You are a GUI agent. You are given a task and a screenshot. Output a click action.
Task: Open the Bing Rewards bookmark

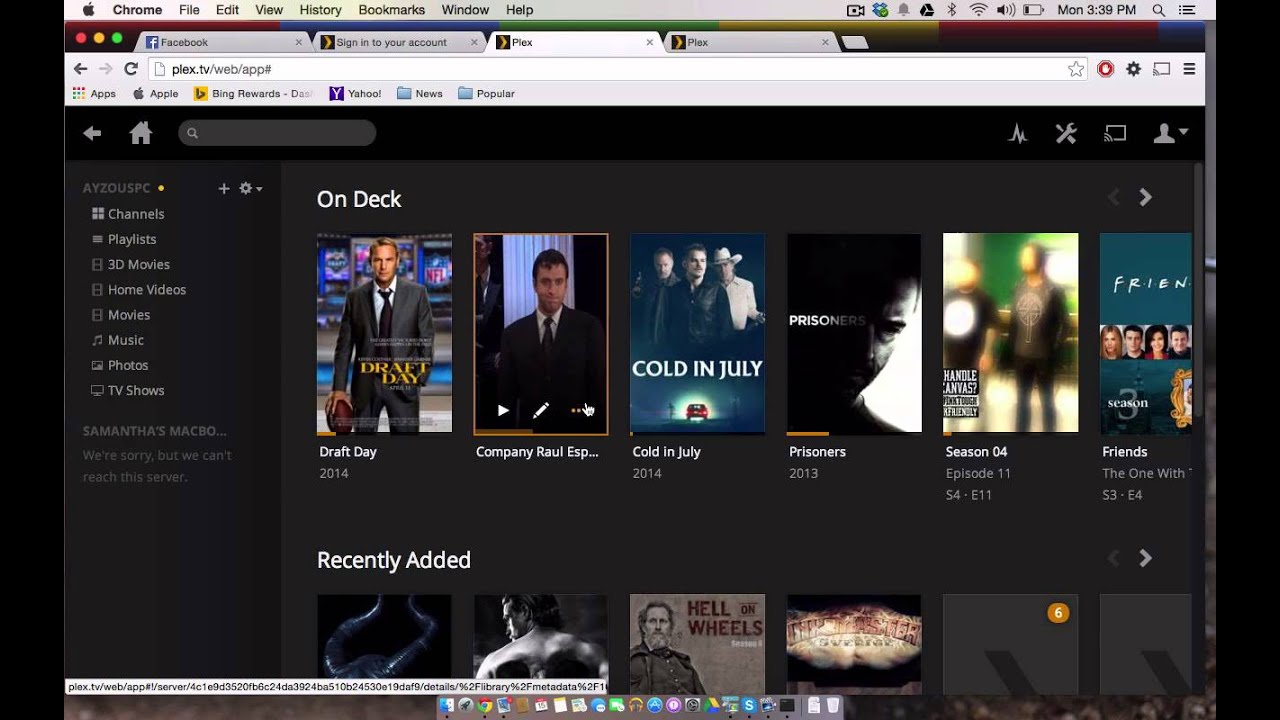[x=253, y=93]
